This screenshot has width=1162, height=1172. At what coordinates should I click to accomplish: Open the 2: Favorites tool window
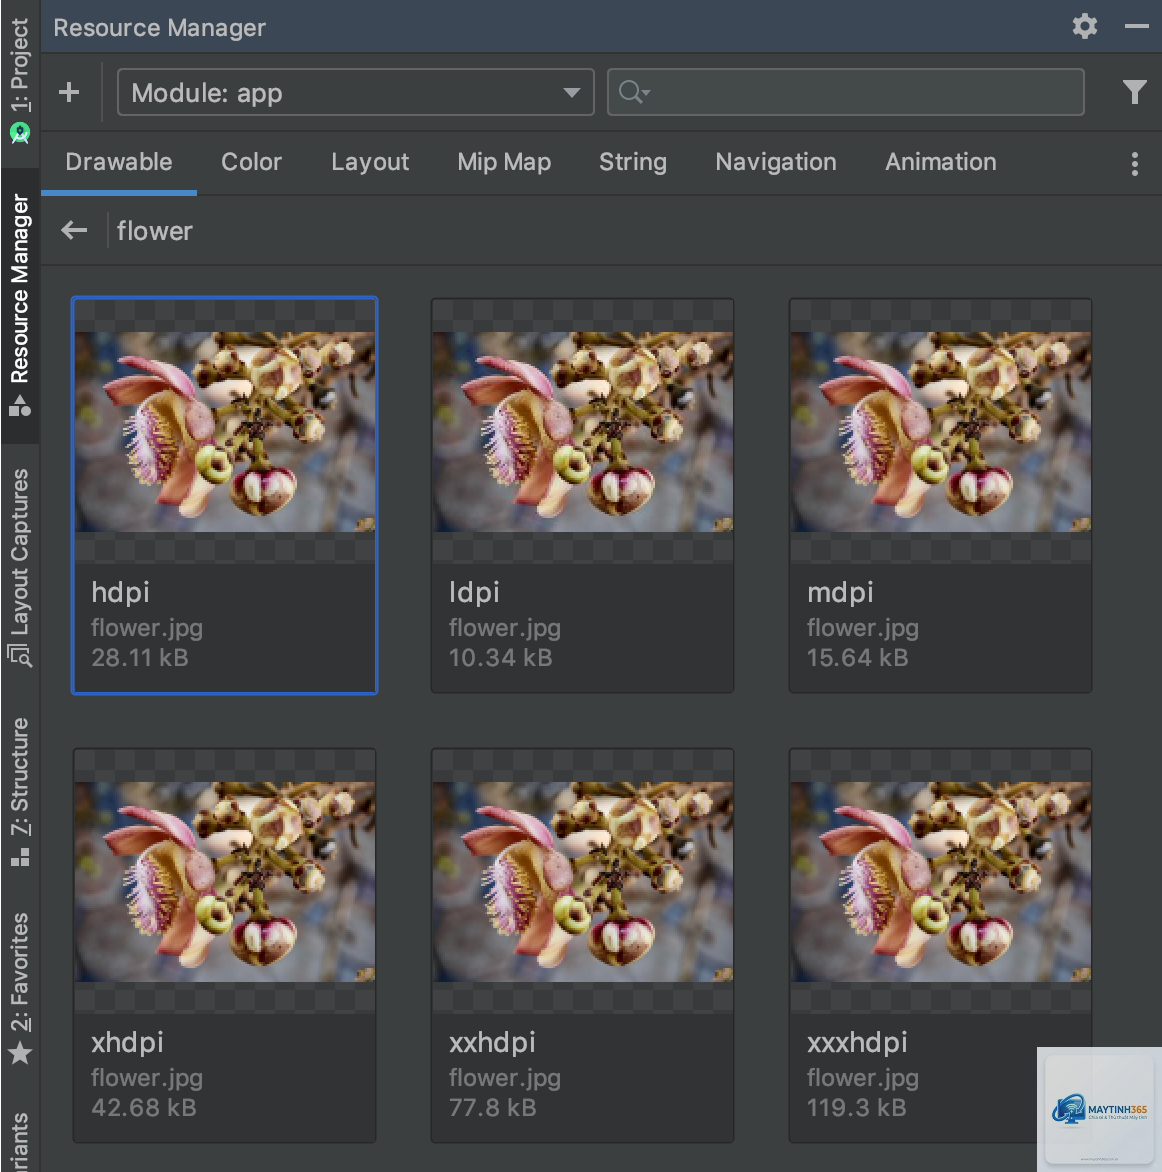click(x=20, y=972)
